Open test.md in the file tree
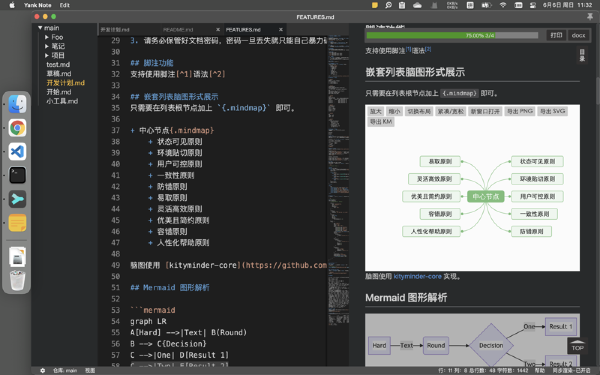The height and width of the screenshot is (375, 600). click(x=58, y=65)
